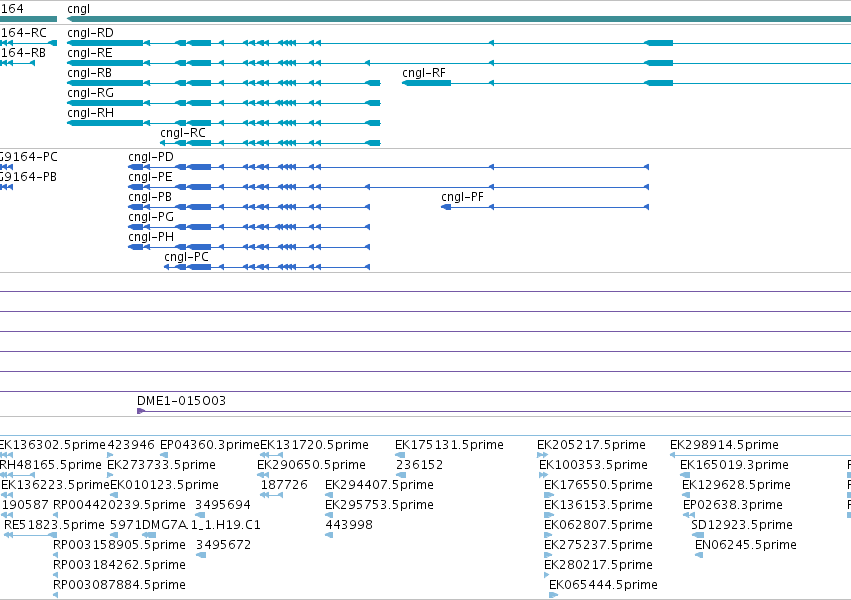Click the 164-RB transcript label
851x600 pixels.
pyautogui.click(x=23, y=53)
